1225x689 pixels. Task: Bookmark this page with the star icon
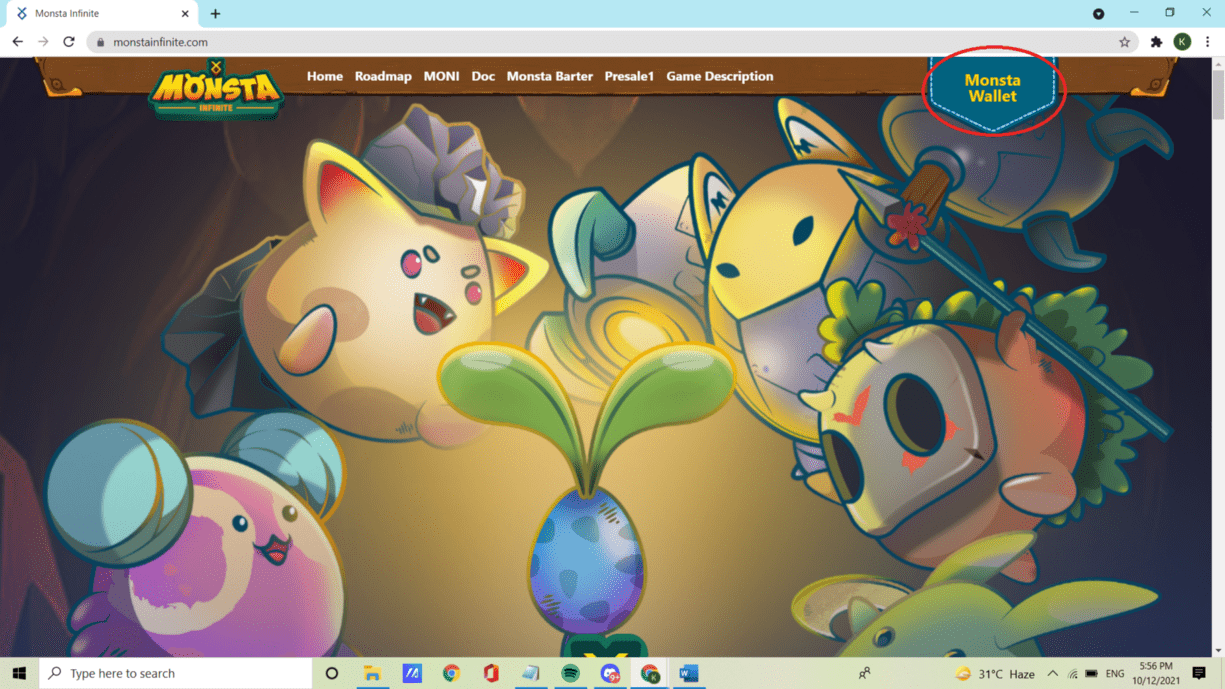click(1124, 42)
